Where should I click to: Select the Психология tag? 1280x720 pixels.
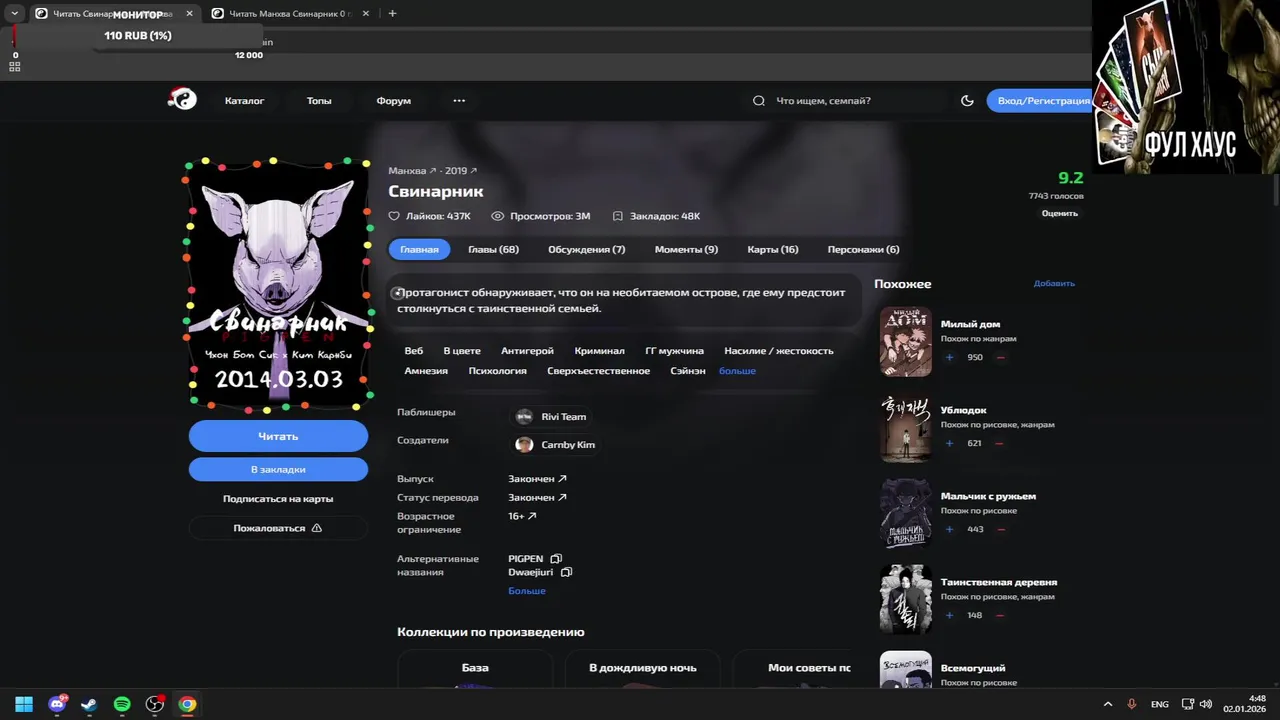[497, 371]
